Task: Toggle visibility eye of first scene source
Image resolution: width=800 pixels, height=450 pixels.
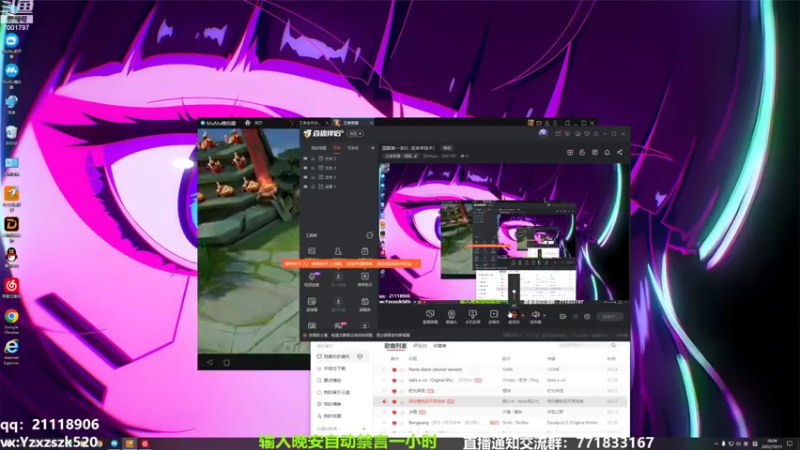Action: pos(306,159)
